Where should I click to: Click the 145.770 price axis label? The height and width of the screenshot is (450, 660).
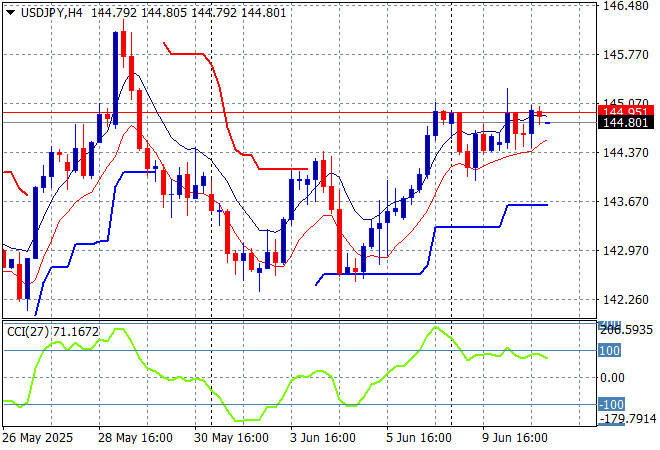tap(626, 55)
